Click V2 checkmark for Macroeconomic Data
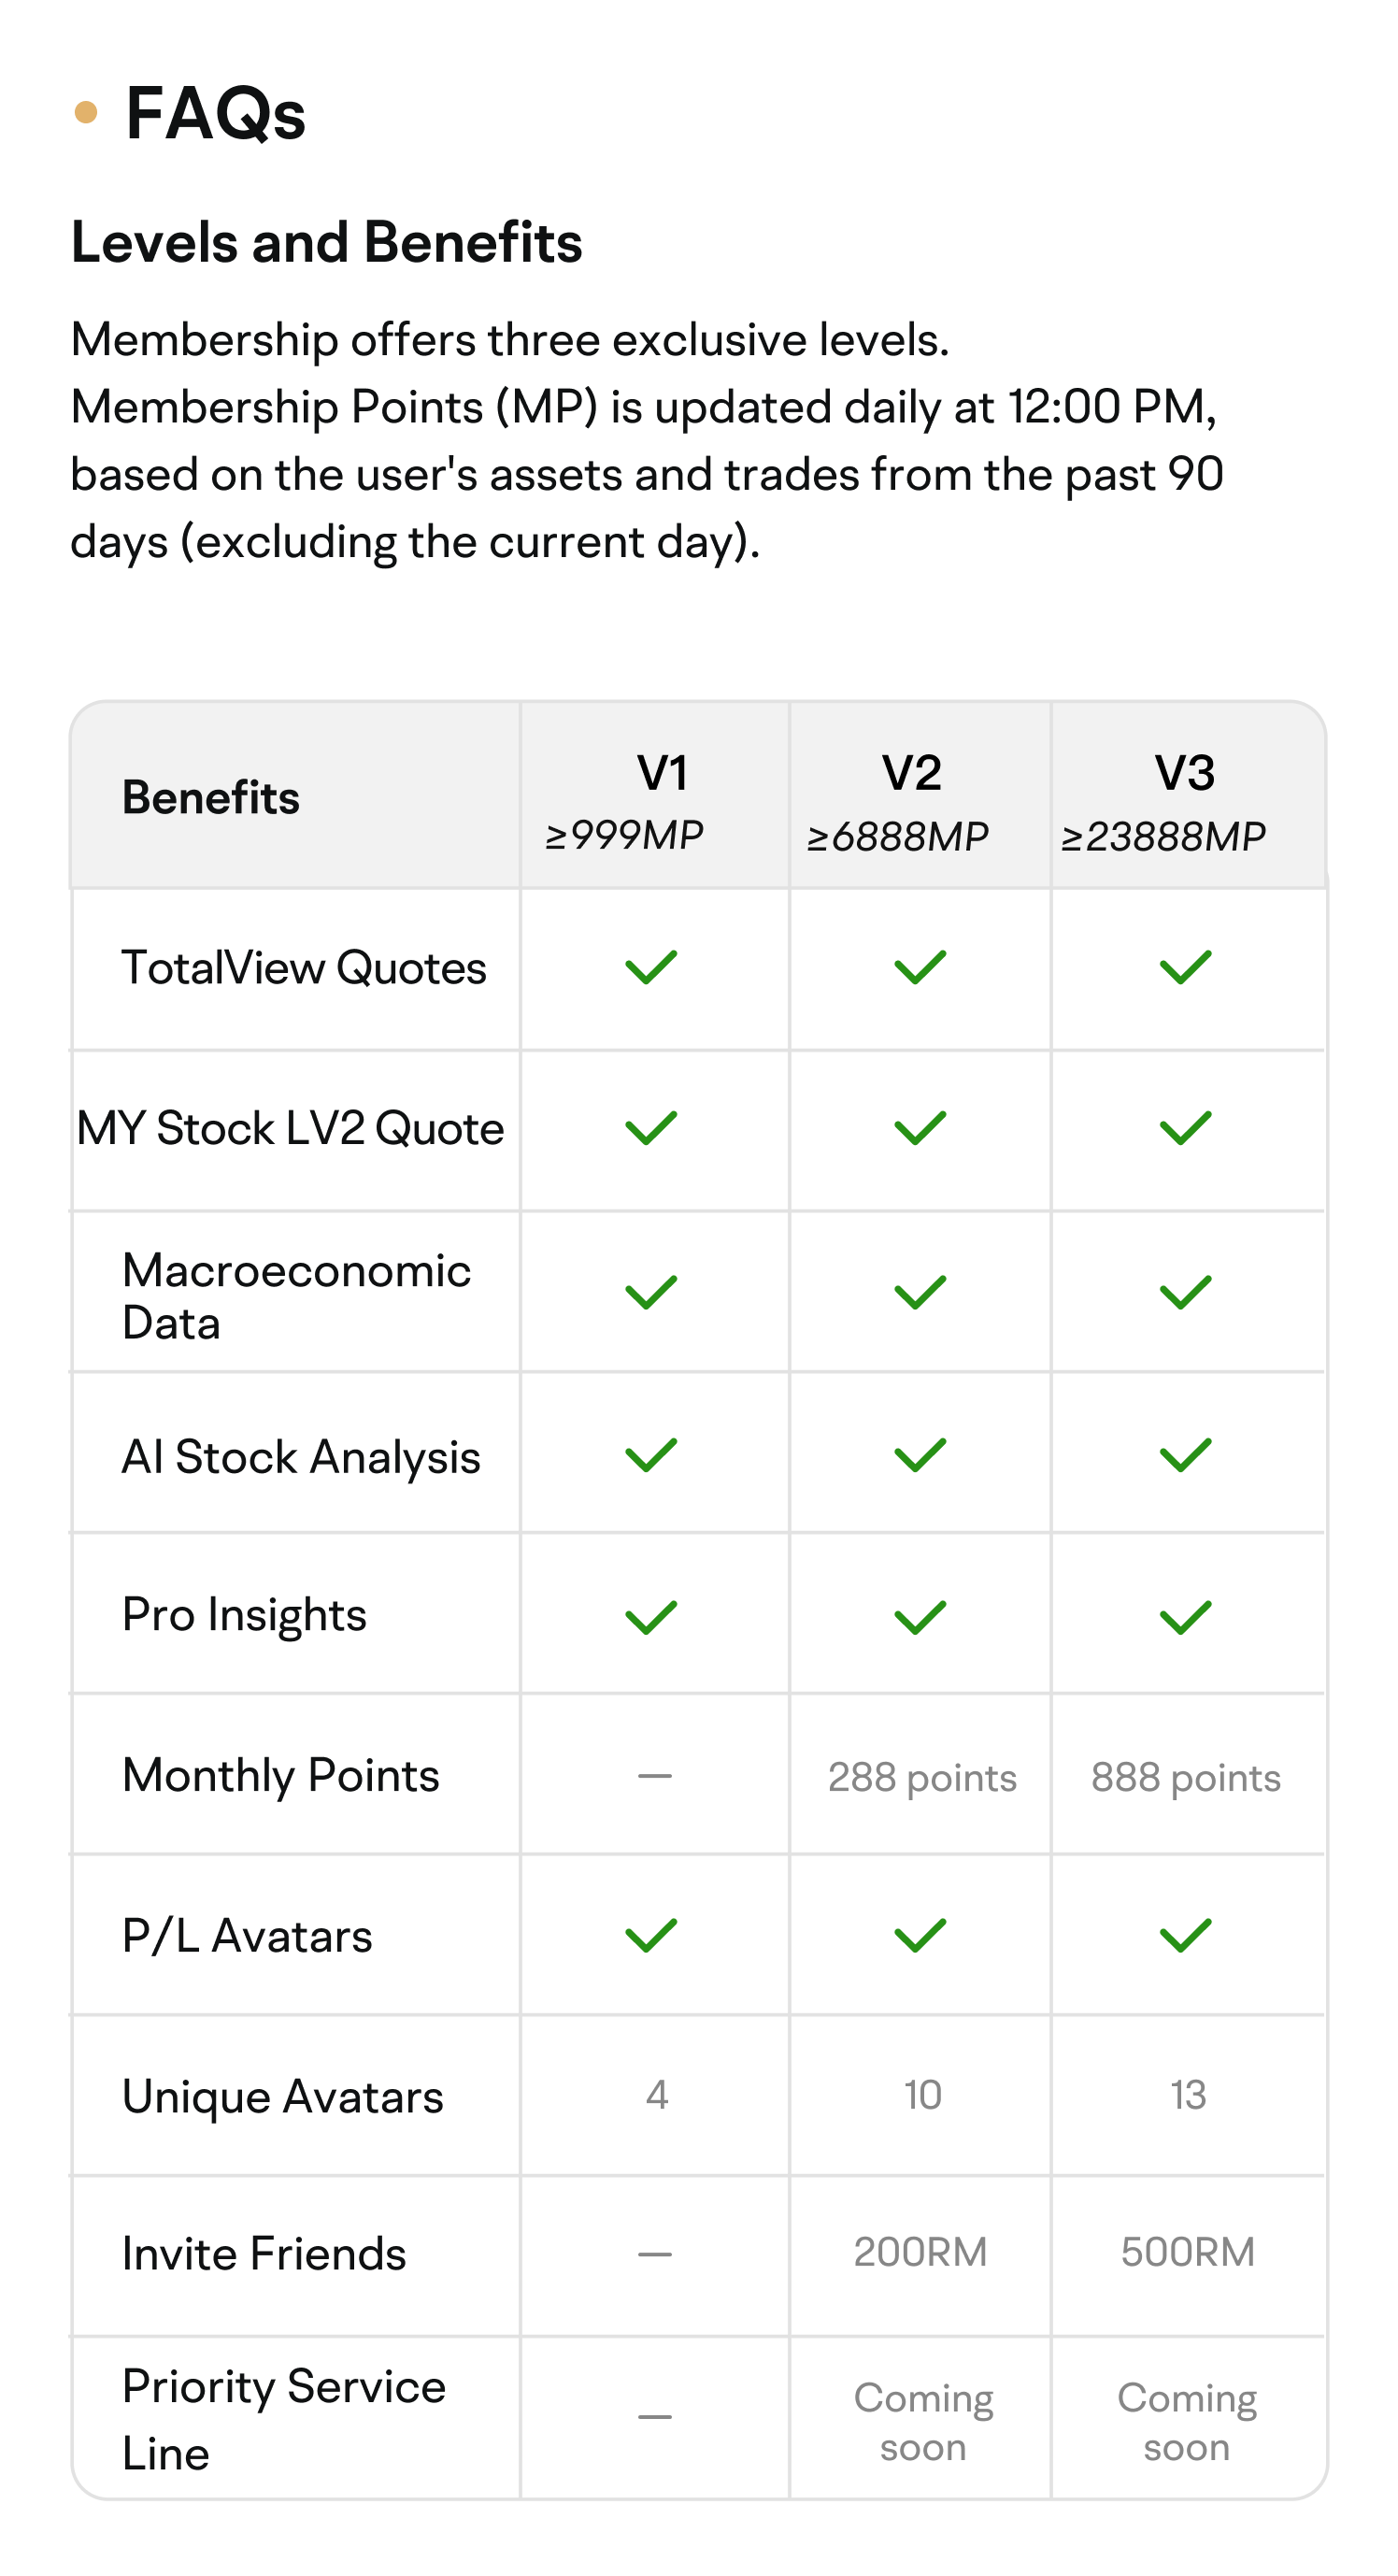This screenshot has height=2576, width=1398. click(920, 1292)
